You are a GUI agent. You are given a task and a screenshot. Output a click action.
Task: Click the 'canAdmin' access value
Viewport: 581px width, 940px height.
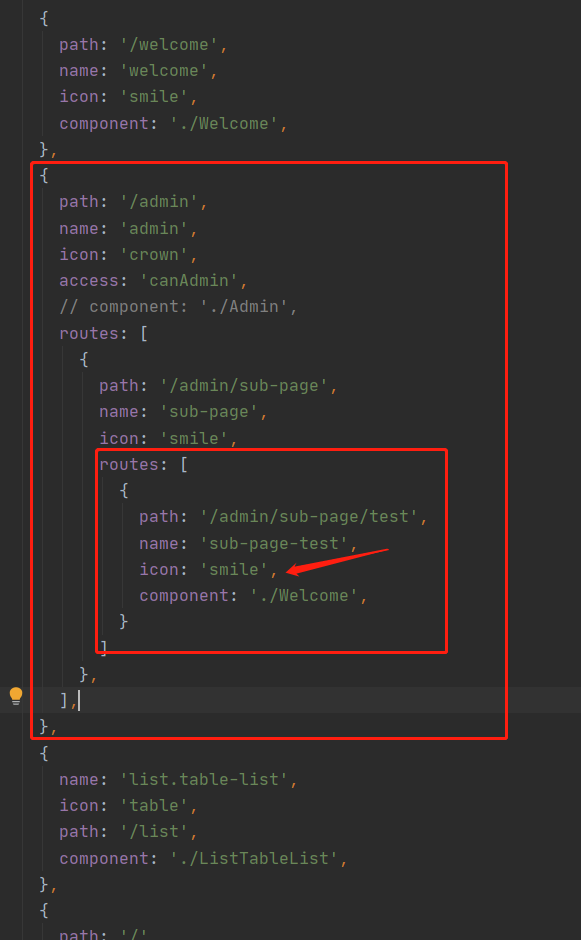point(189,281)
